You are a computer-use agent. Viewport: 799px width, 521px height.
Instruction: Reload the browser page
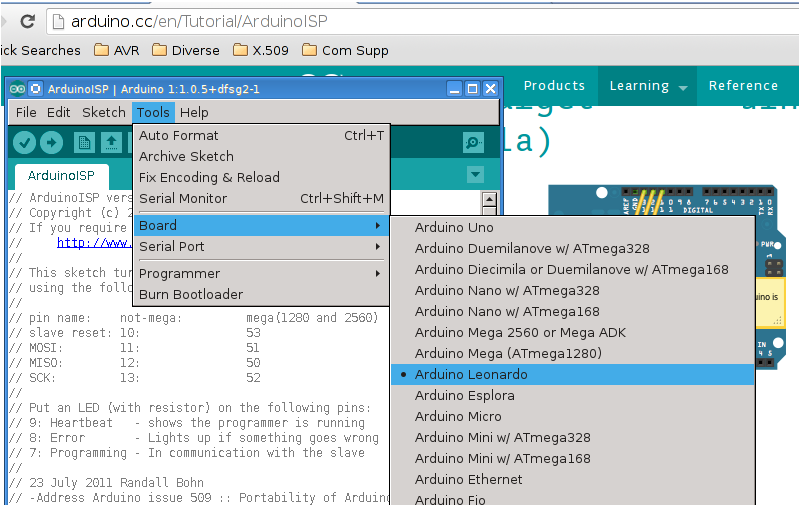(x=27, y=21)
